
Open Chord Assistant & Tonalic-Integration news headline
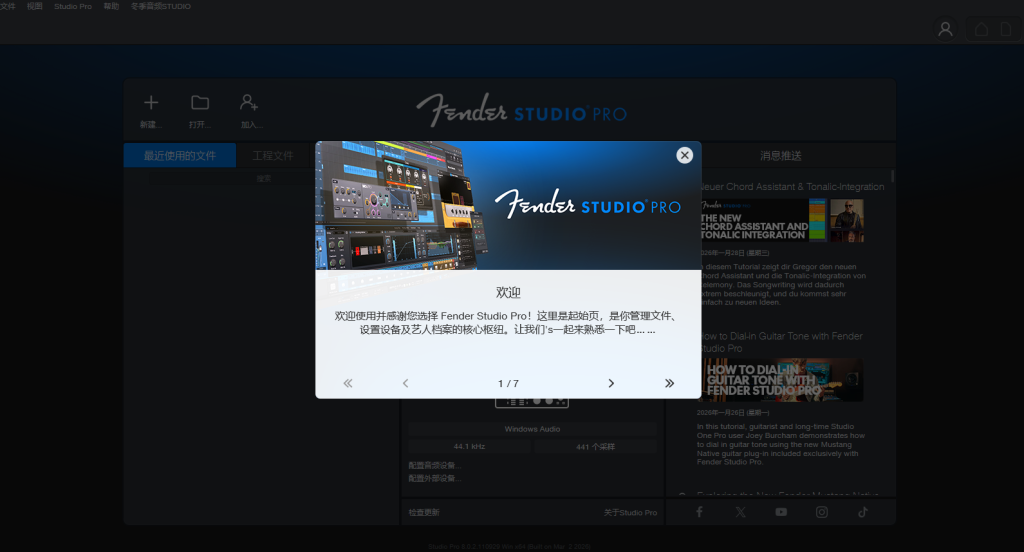793,187
